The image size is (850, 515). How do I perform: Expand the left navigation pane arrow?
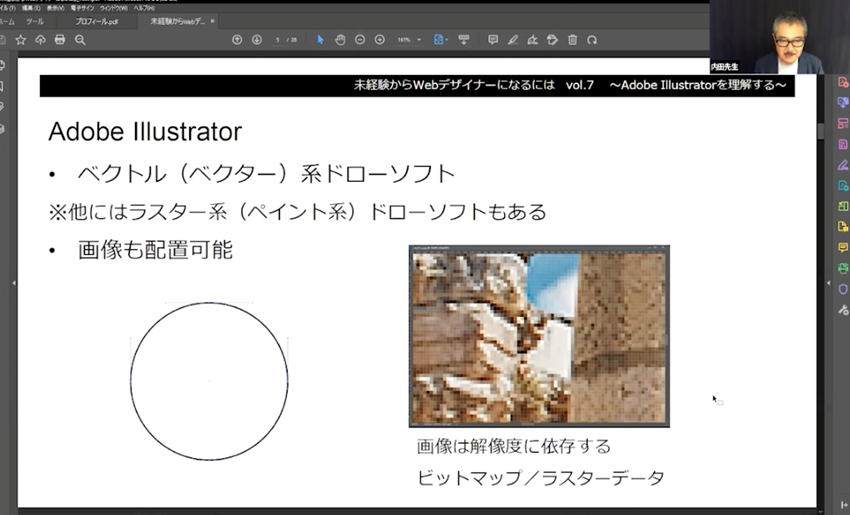(x=14, y=283)
